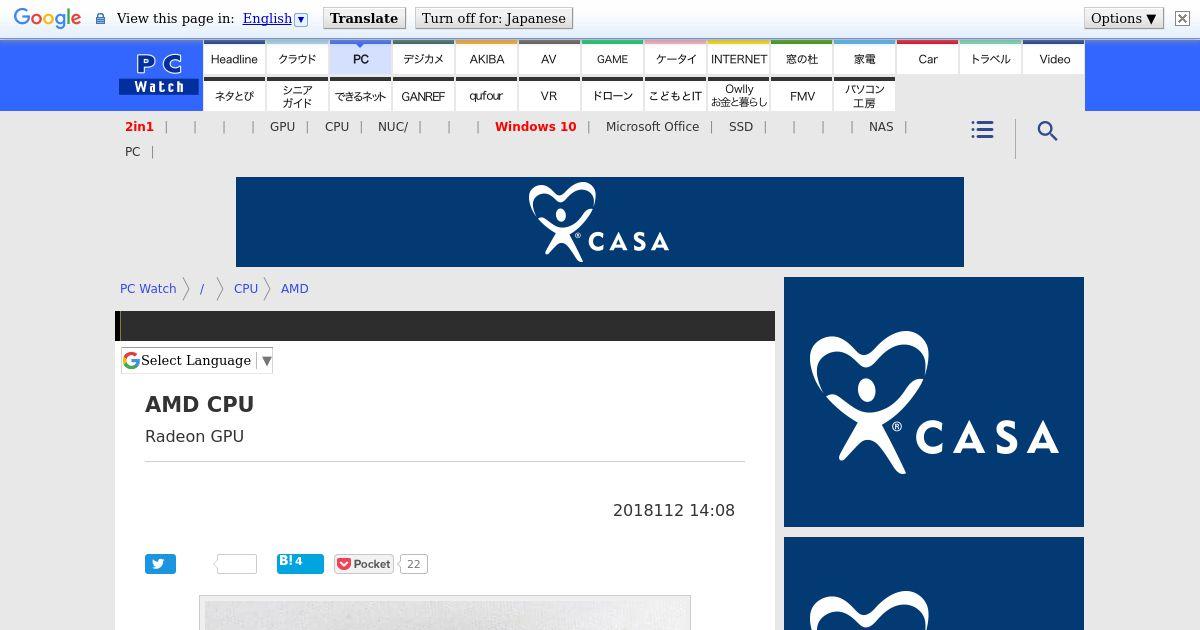Click Turn off for: Japanese button
Viewport: 1200px width, 630px height.
(494, 18)
